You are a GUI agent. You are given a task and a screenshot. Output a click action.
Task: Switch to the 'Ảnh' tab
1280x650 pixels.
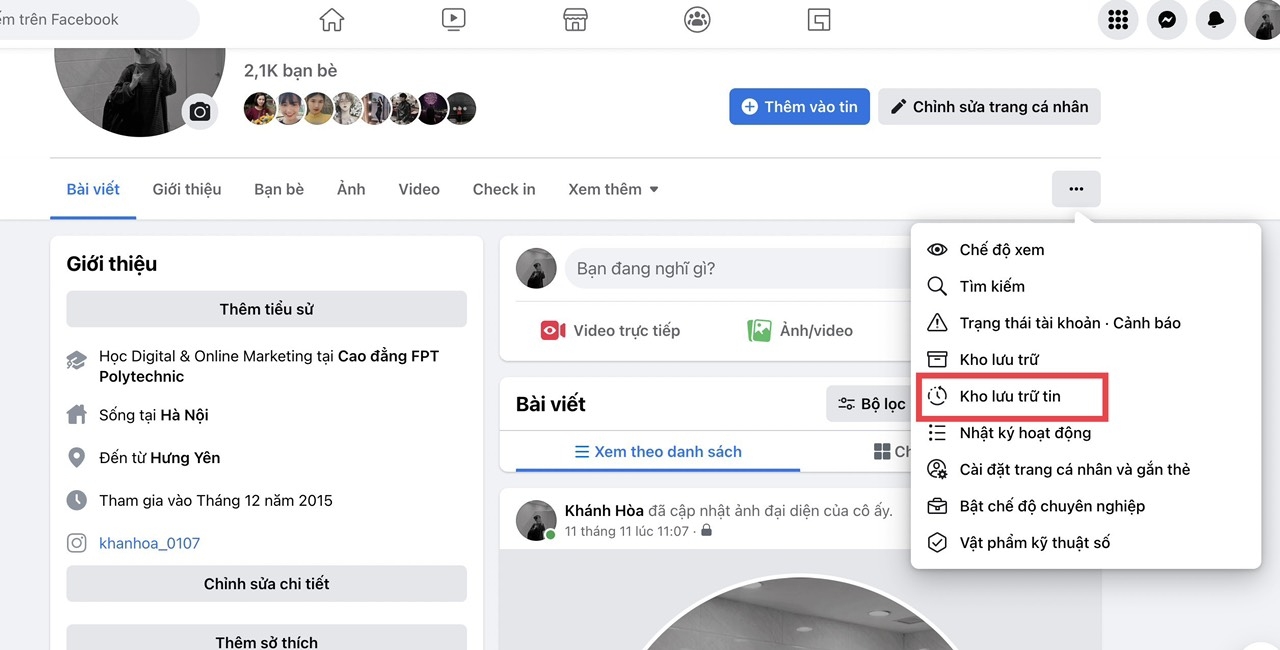351,189
